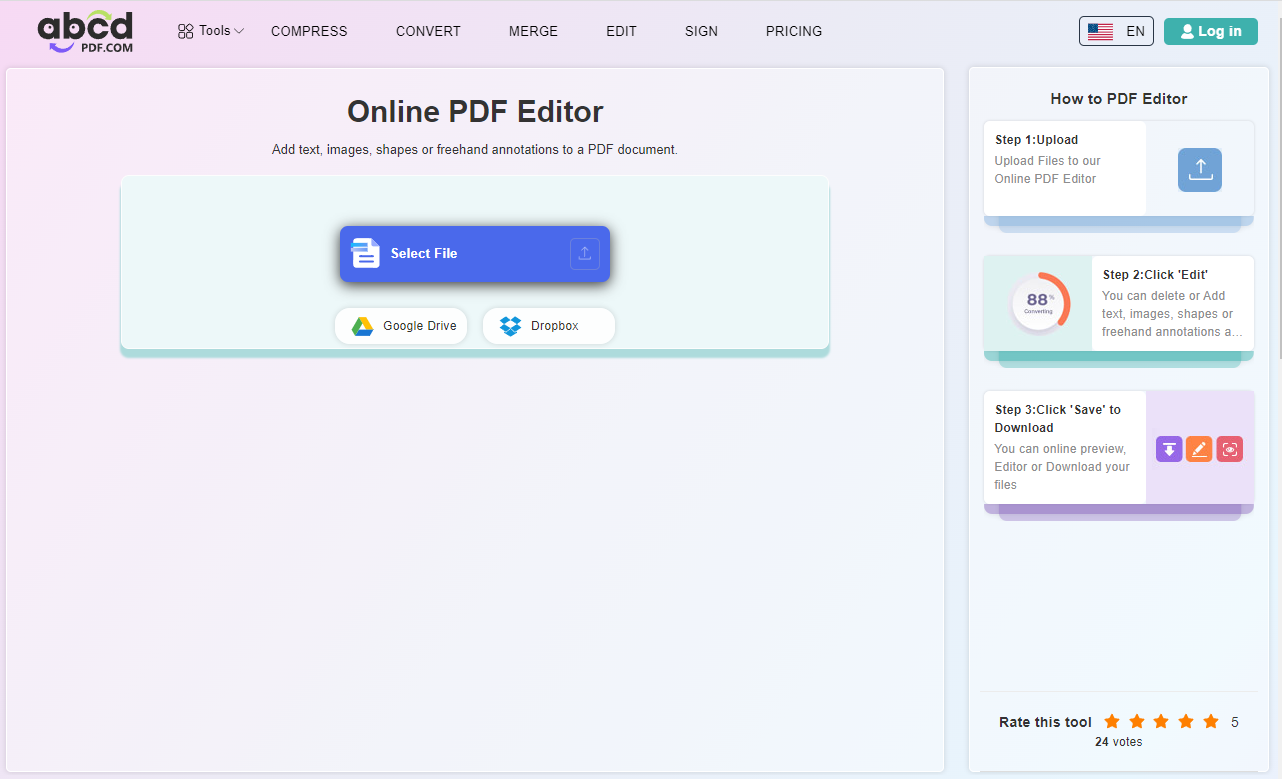
Task: Go to the MERGE page
Action: click(x=533, y=31)
